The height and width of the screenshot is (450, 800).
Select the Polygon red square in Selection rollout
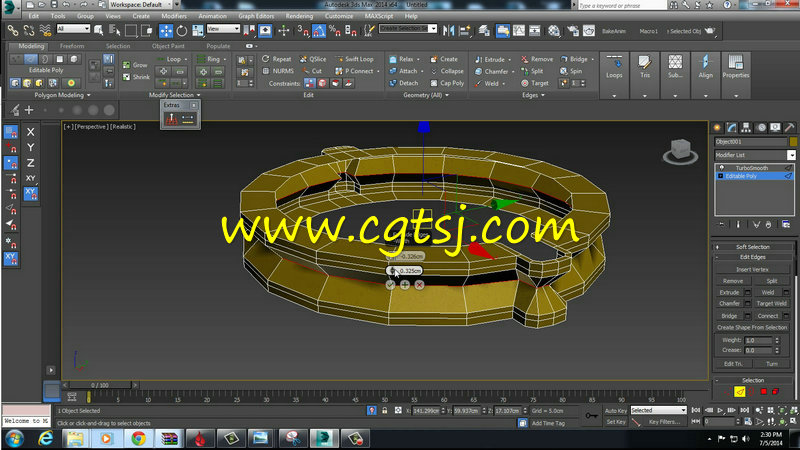(x=764, y=391)
